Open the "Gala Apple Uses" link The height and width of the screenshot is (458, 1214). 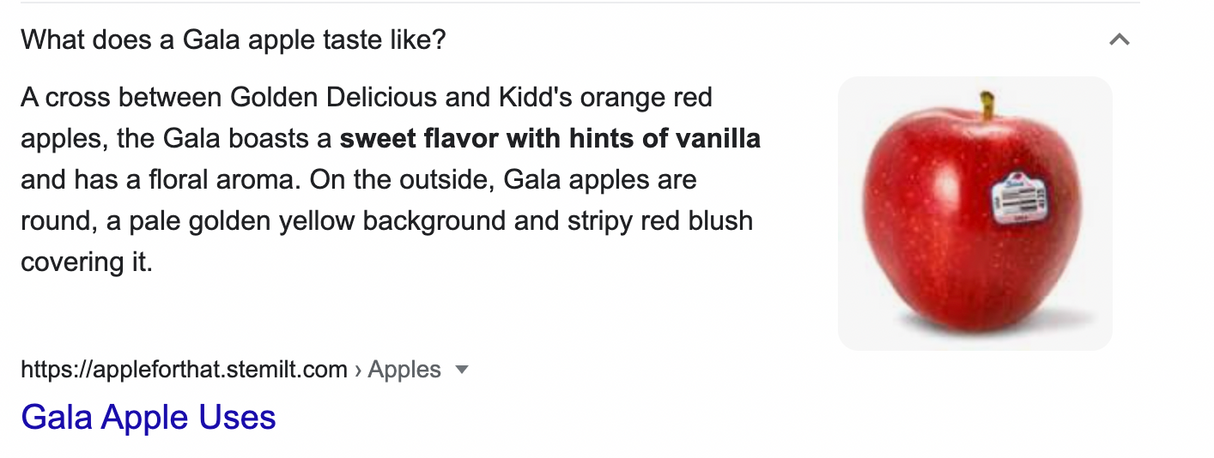click(148, 416)
